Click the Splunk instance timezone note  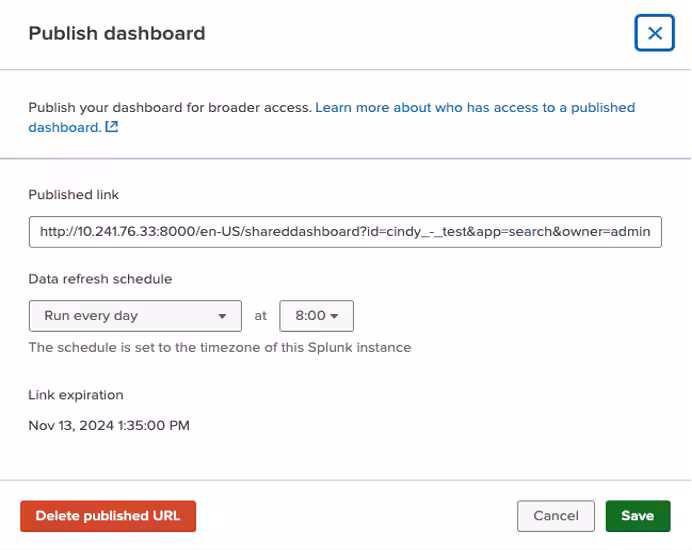219,348
